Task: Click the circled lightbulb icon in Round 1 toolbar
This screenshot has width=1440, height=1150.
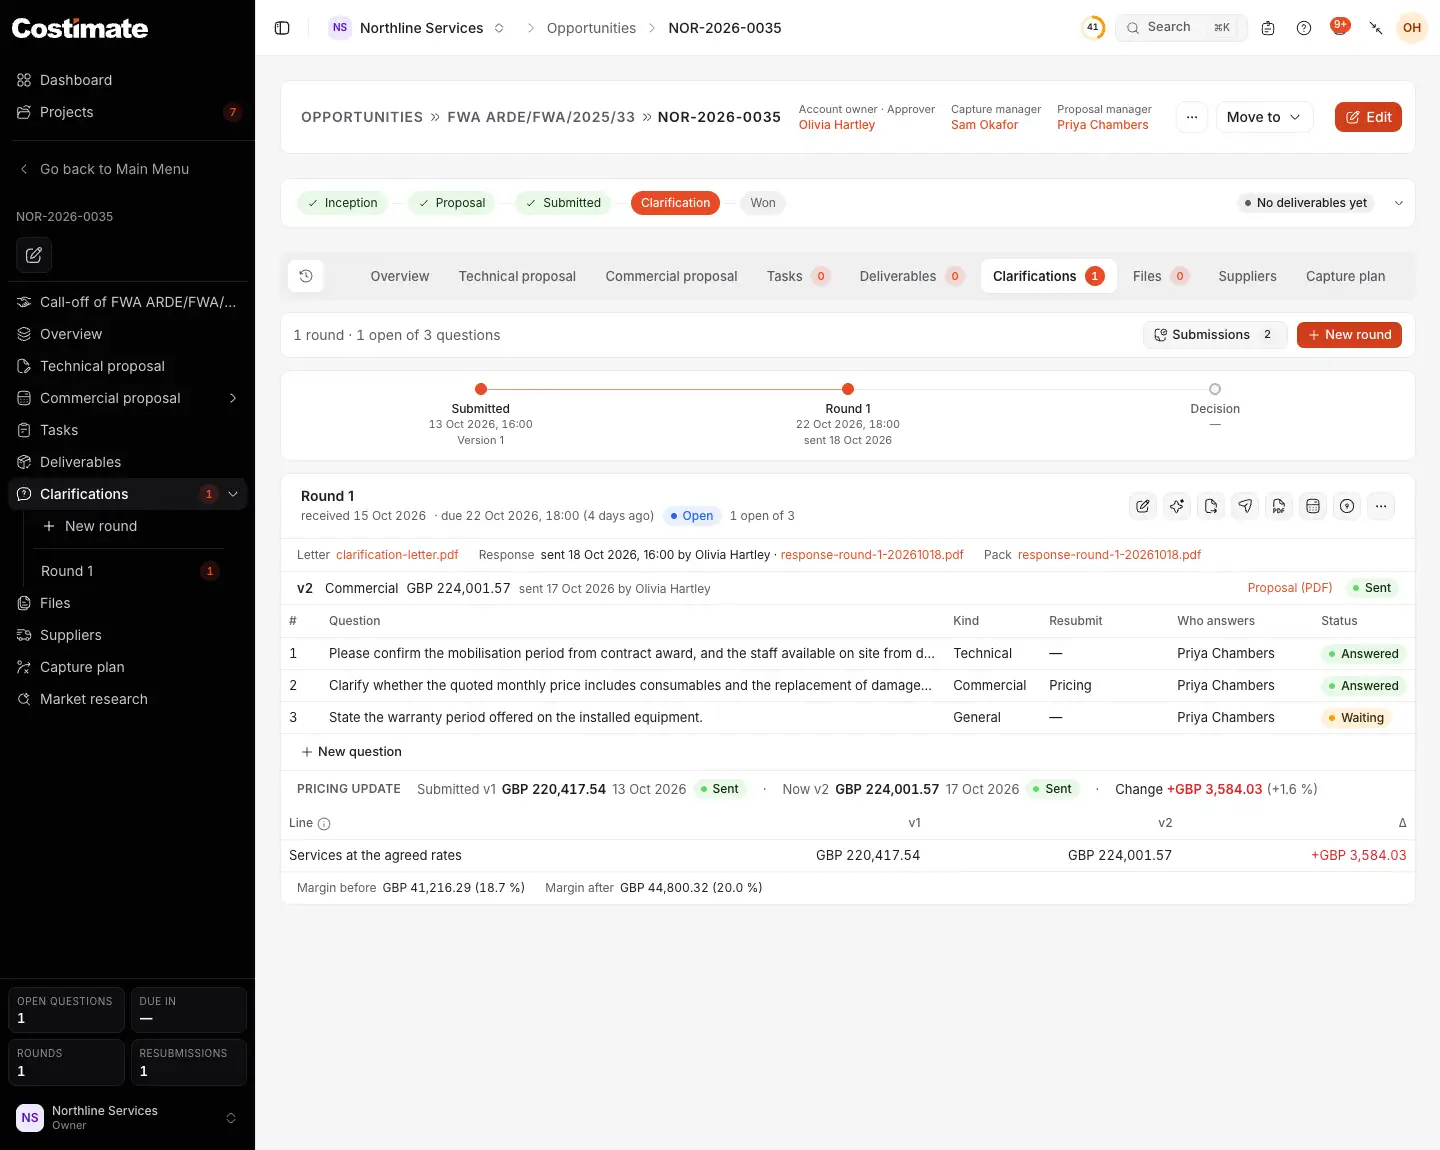Action: pos(1347,506)
